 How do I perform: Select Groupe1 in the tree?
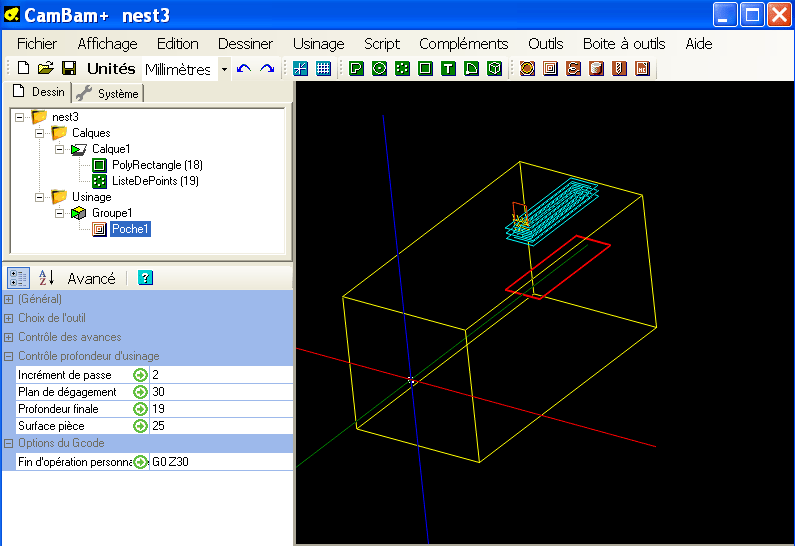click(112, 213)
